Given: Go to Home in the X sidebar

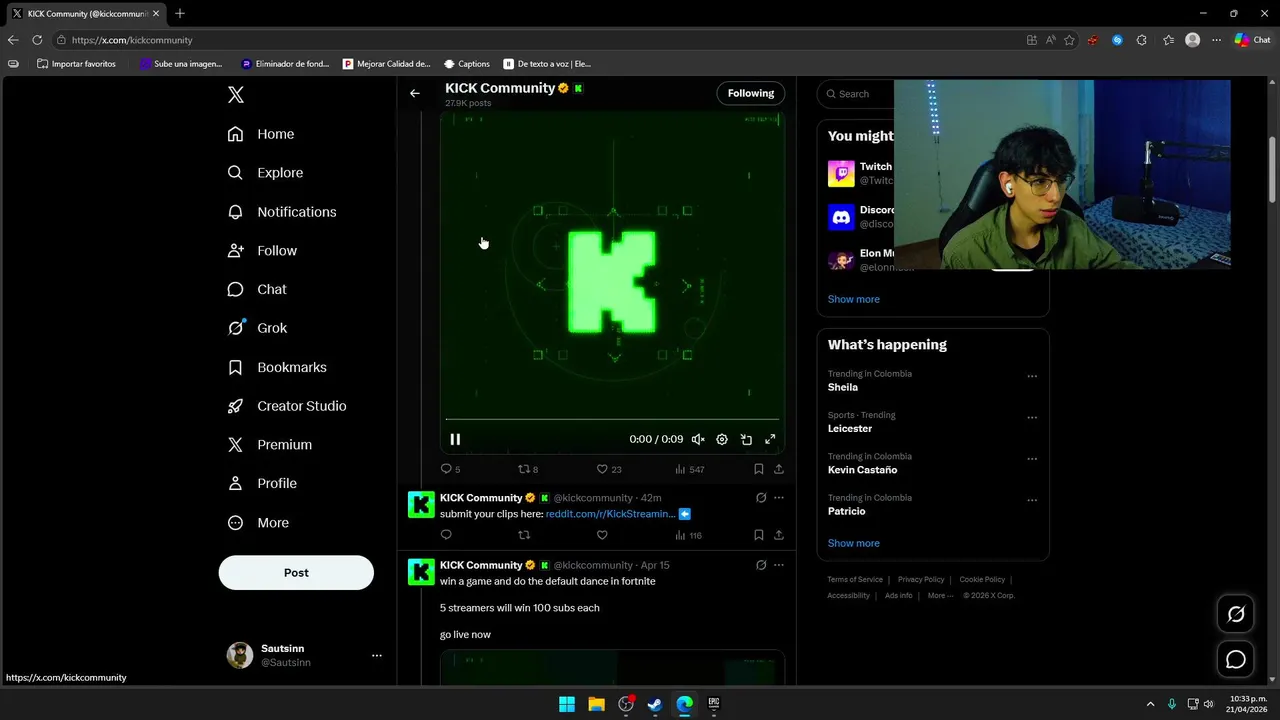Looking at the screenshot, I should point(261,134).
